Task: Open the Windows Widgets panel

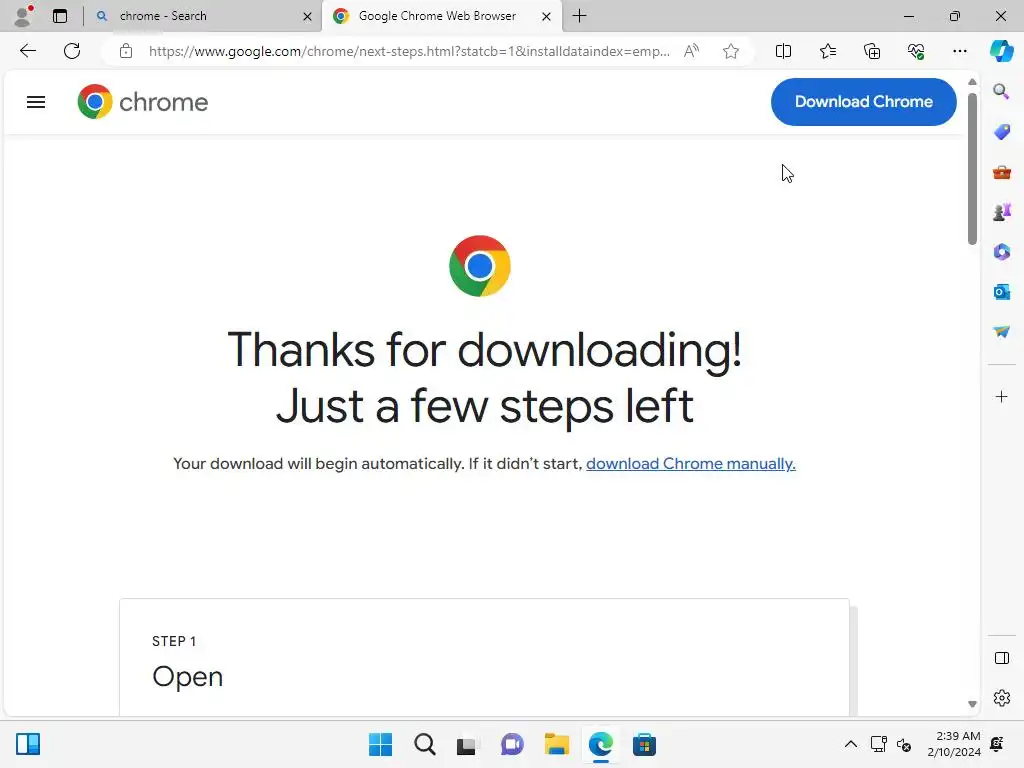Action: (x=28, y=744)
